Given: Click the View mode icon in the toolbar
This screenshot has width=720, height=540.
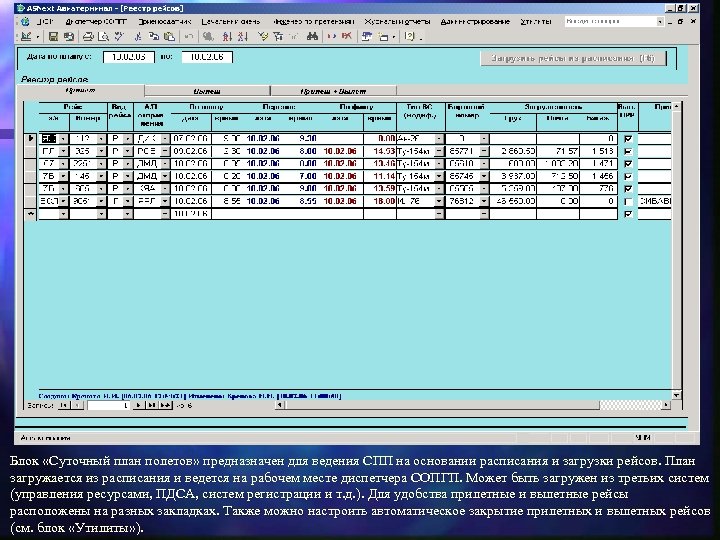Looking at the screenshot, I should click(26, 36).
